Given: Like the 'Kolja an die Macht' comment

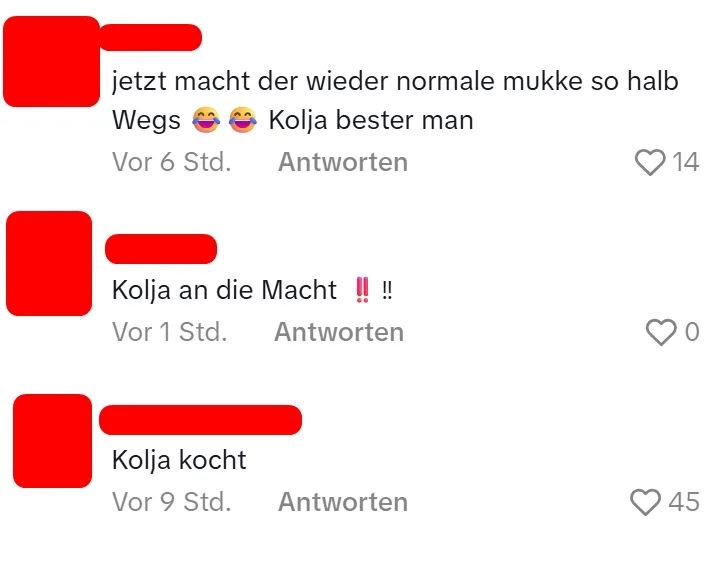Looking at the screenshot, I should pyautogui.click(x=661, y=332).
